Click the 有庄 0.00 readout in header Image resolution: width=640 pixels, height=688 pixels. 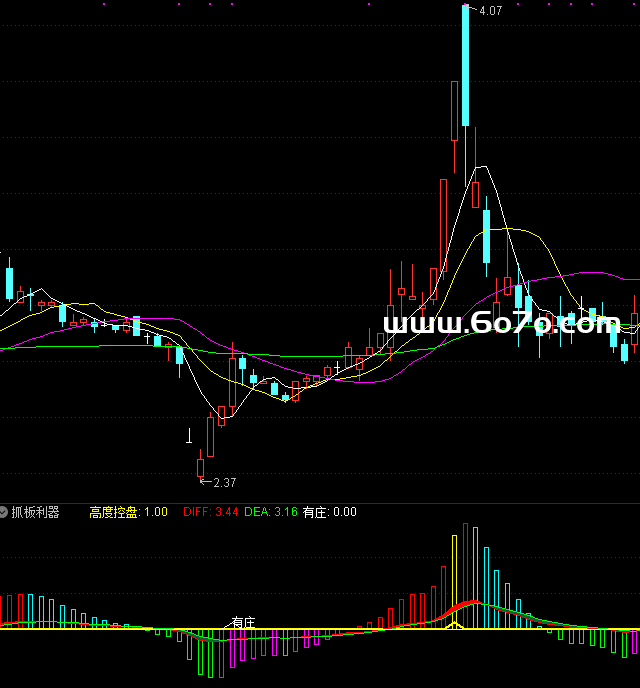point(330,512)
